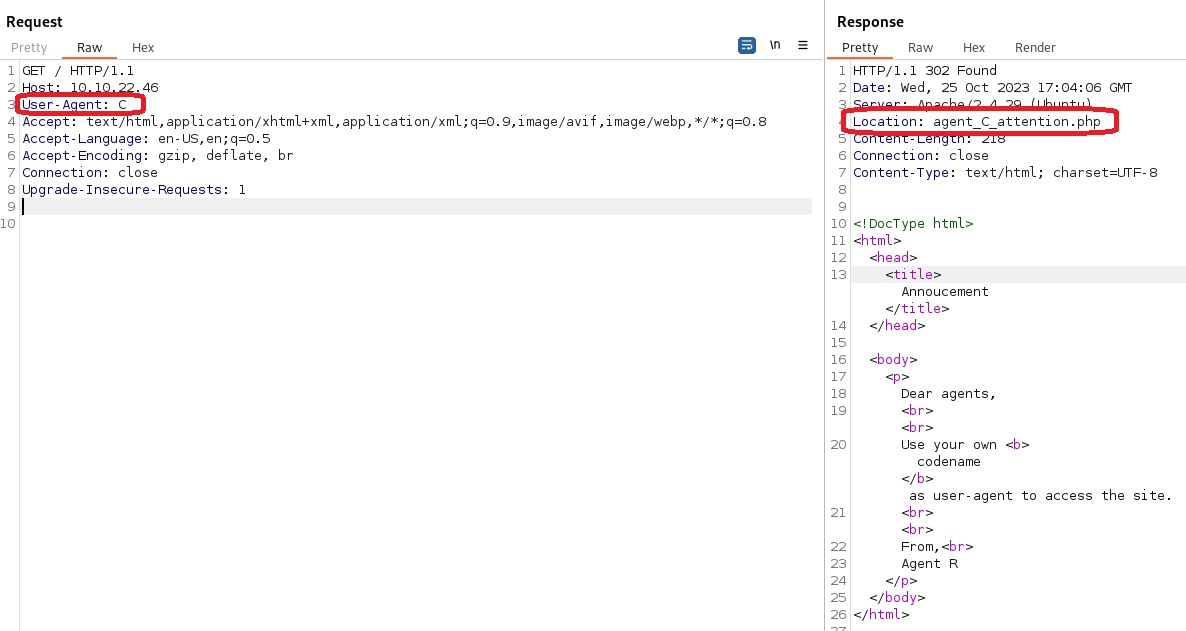Toggle the word wrap icon in Request panel
The image size is (1186, 631).
[x=747, y=45]
